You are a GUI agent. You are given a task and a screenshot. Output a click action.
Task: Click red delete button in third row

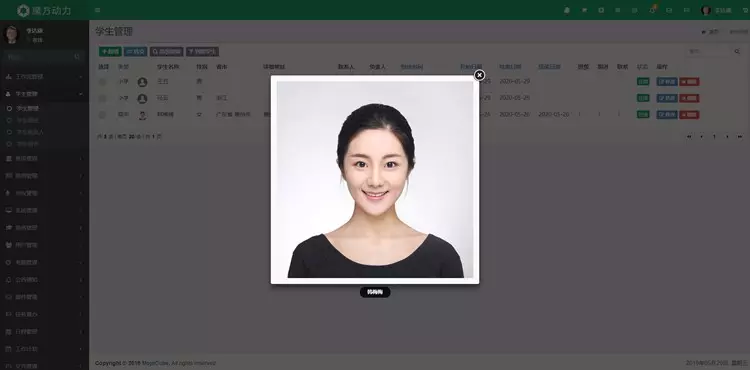[689, 115]
